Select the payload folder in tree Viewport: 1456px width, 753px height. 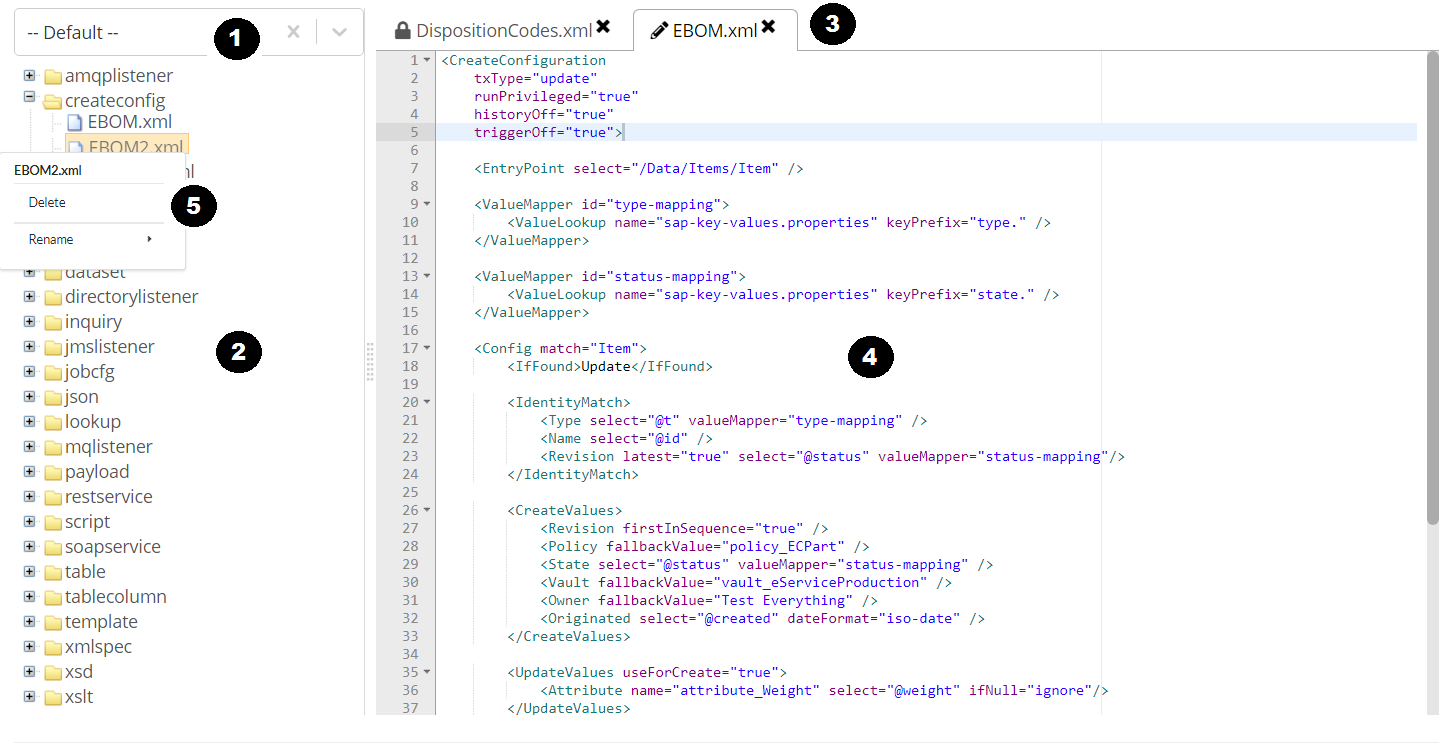coord(97,471)
